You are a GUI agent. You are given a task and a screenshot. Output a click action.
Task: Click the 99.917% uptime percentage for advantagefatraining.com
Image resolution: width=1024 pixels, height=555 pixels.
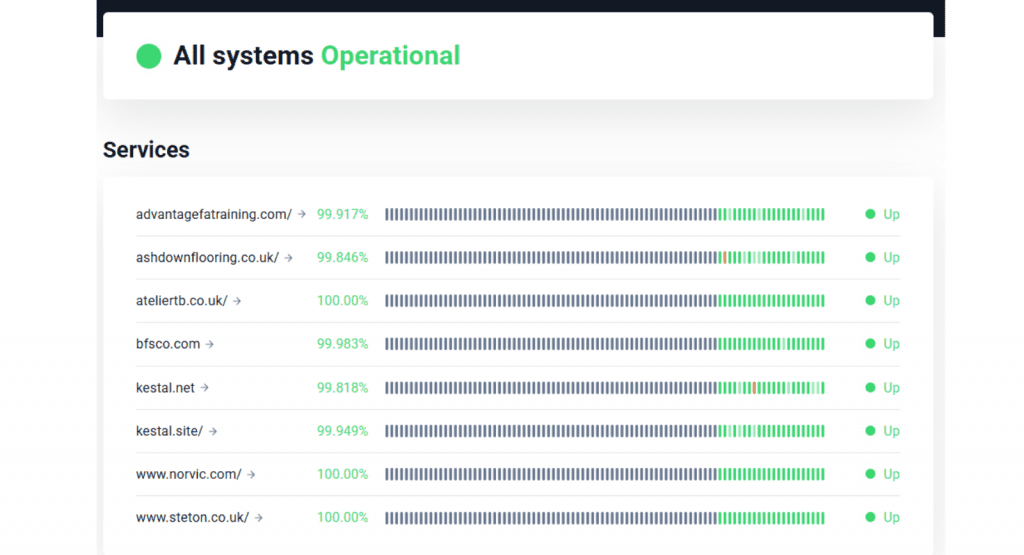pos(342,214)
